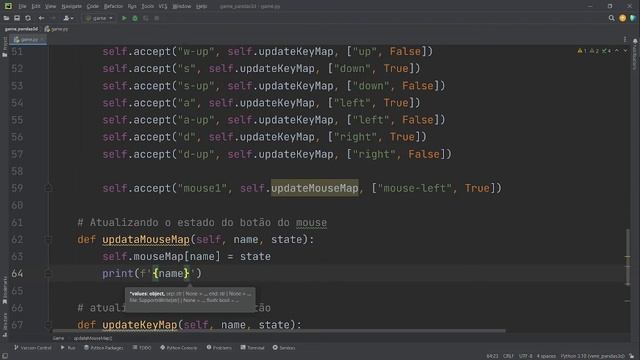Open the Navigate menu
Screen dimensions: 640x360
[71, 6]
